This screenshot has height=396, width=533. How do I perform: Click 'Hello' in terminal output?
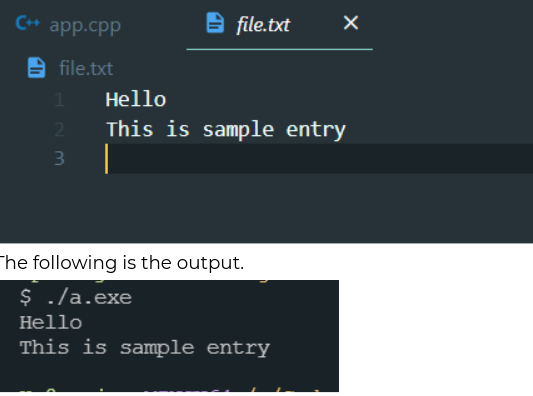click(51, 322)
